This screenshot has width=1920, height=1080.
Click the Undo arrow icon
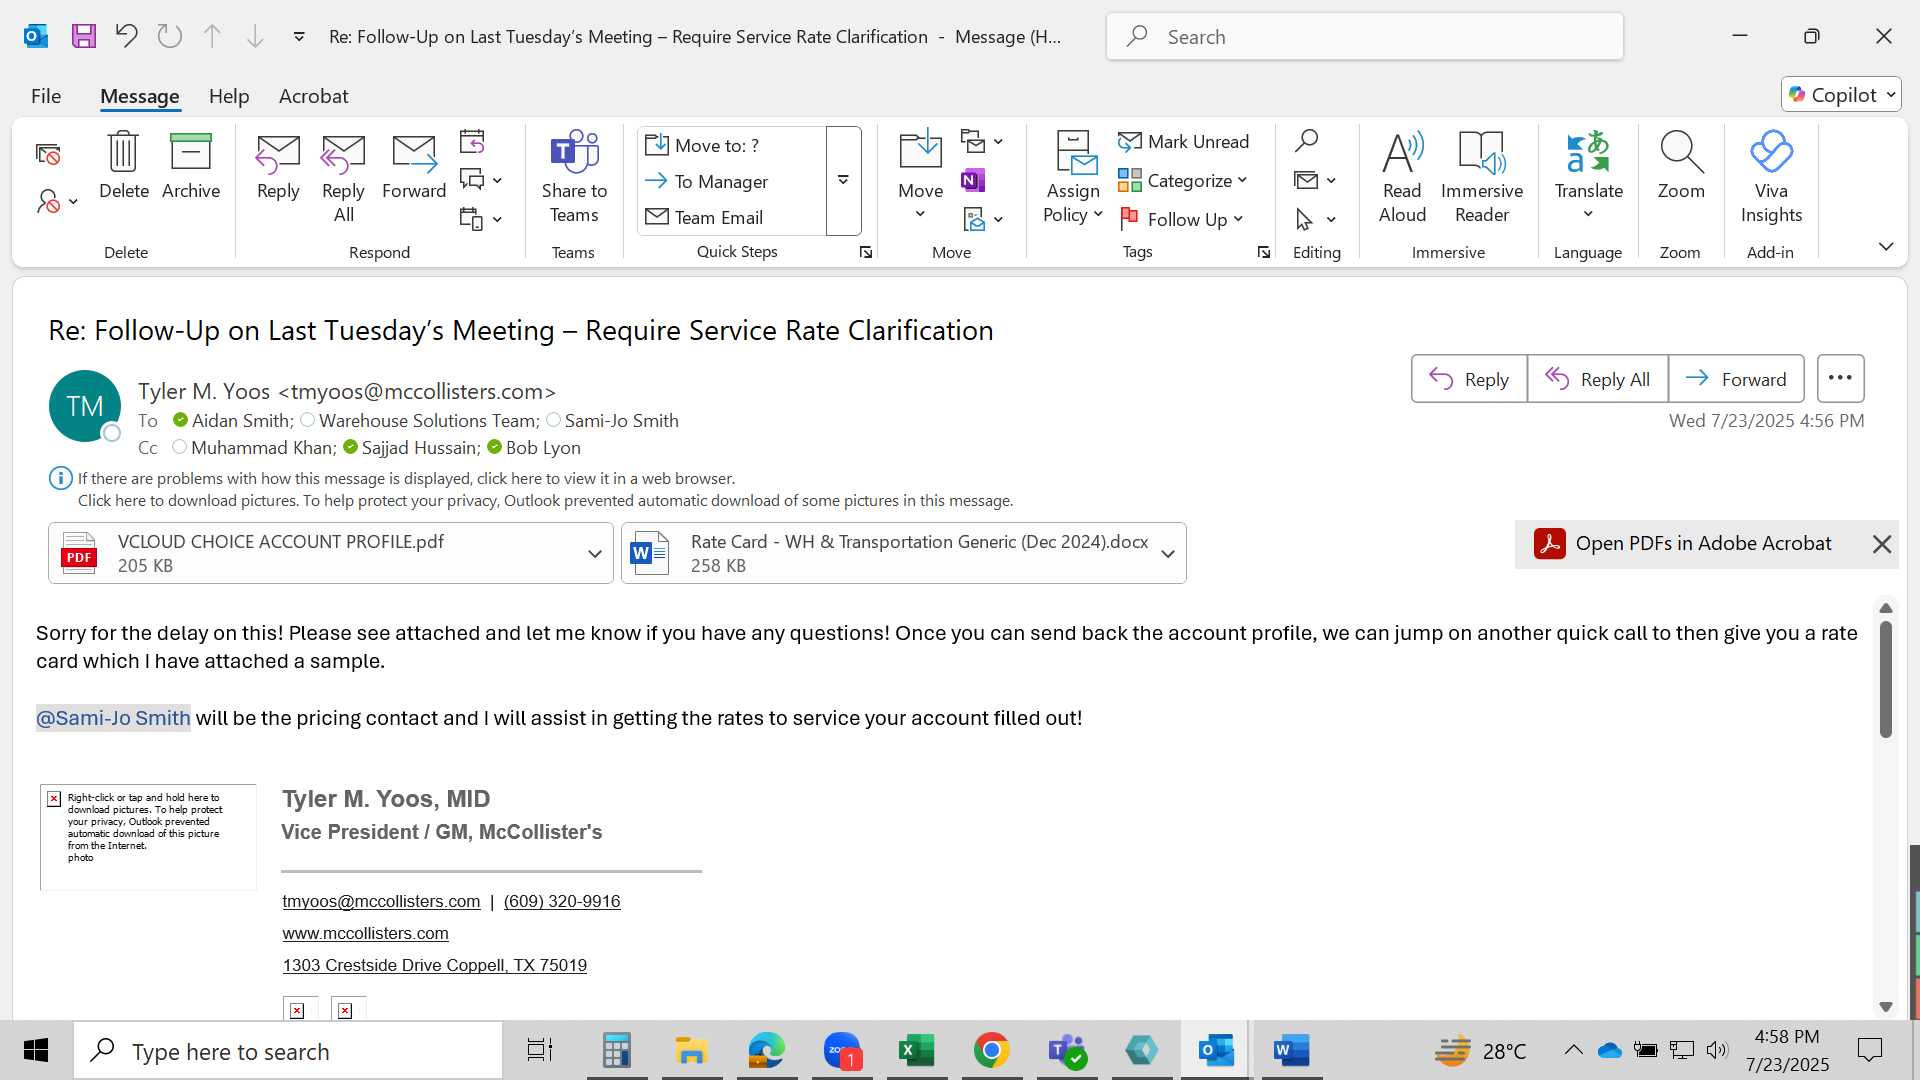(126, 37)
